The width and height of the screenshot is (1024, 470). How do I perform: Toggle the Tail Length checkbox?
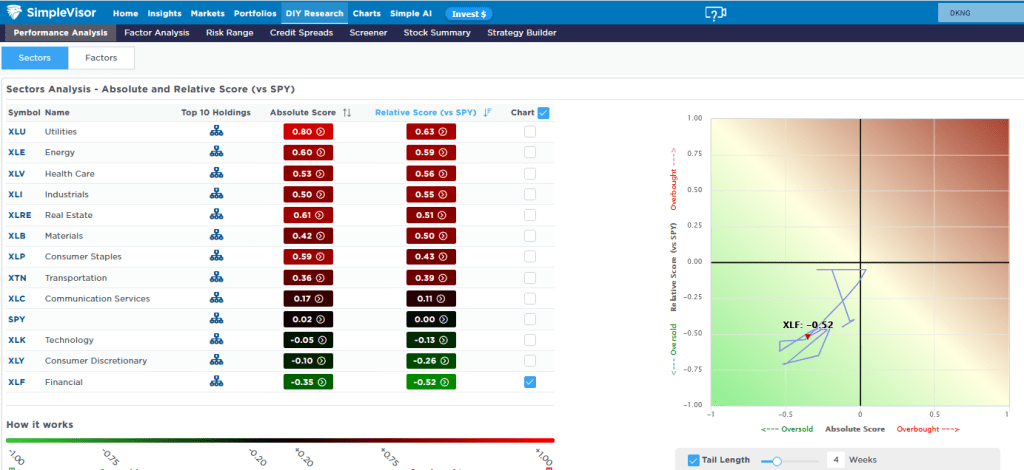coord(695,460)
